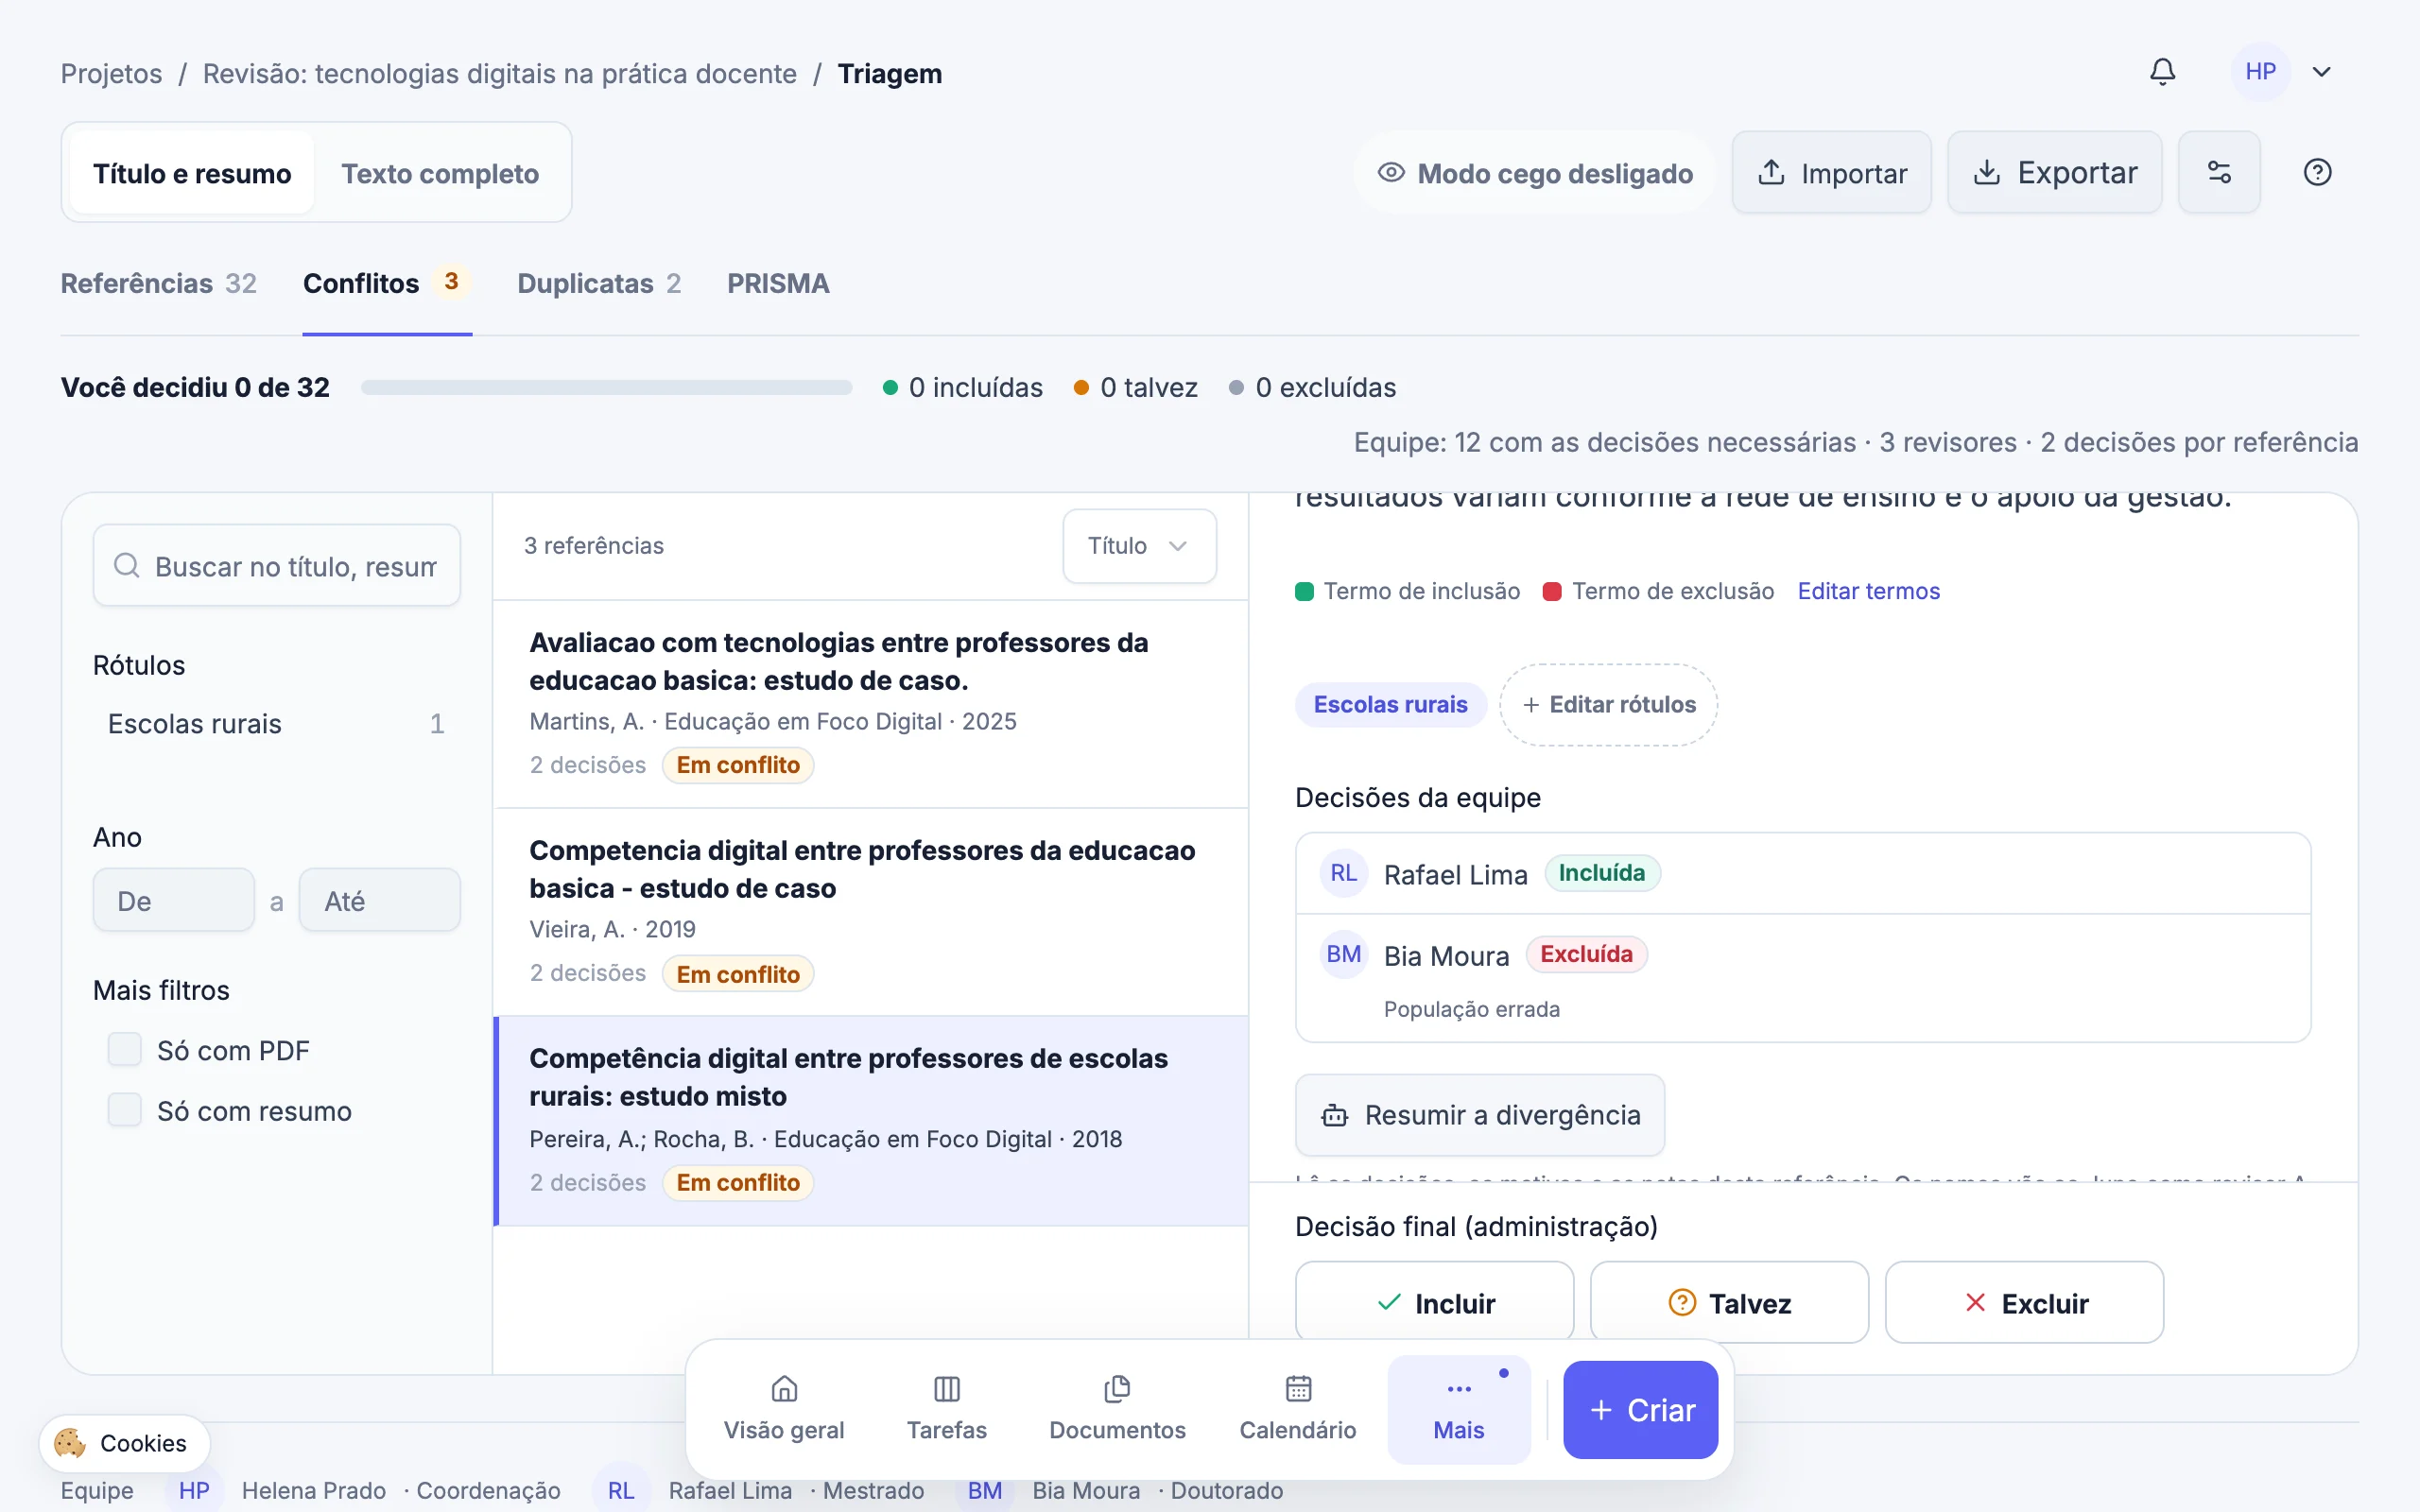Enable Só com resumo checkbox
Viewport: 2420px width, 1512px height.
(124, 1110)
